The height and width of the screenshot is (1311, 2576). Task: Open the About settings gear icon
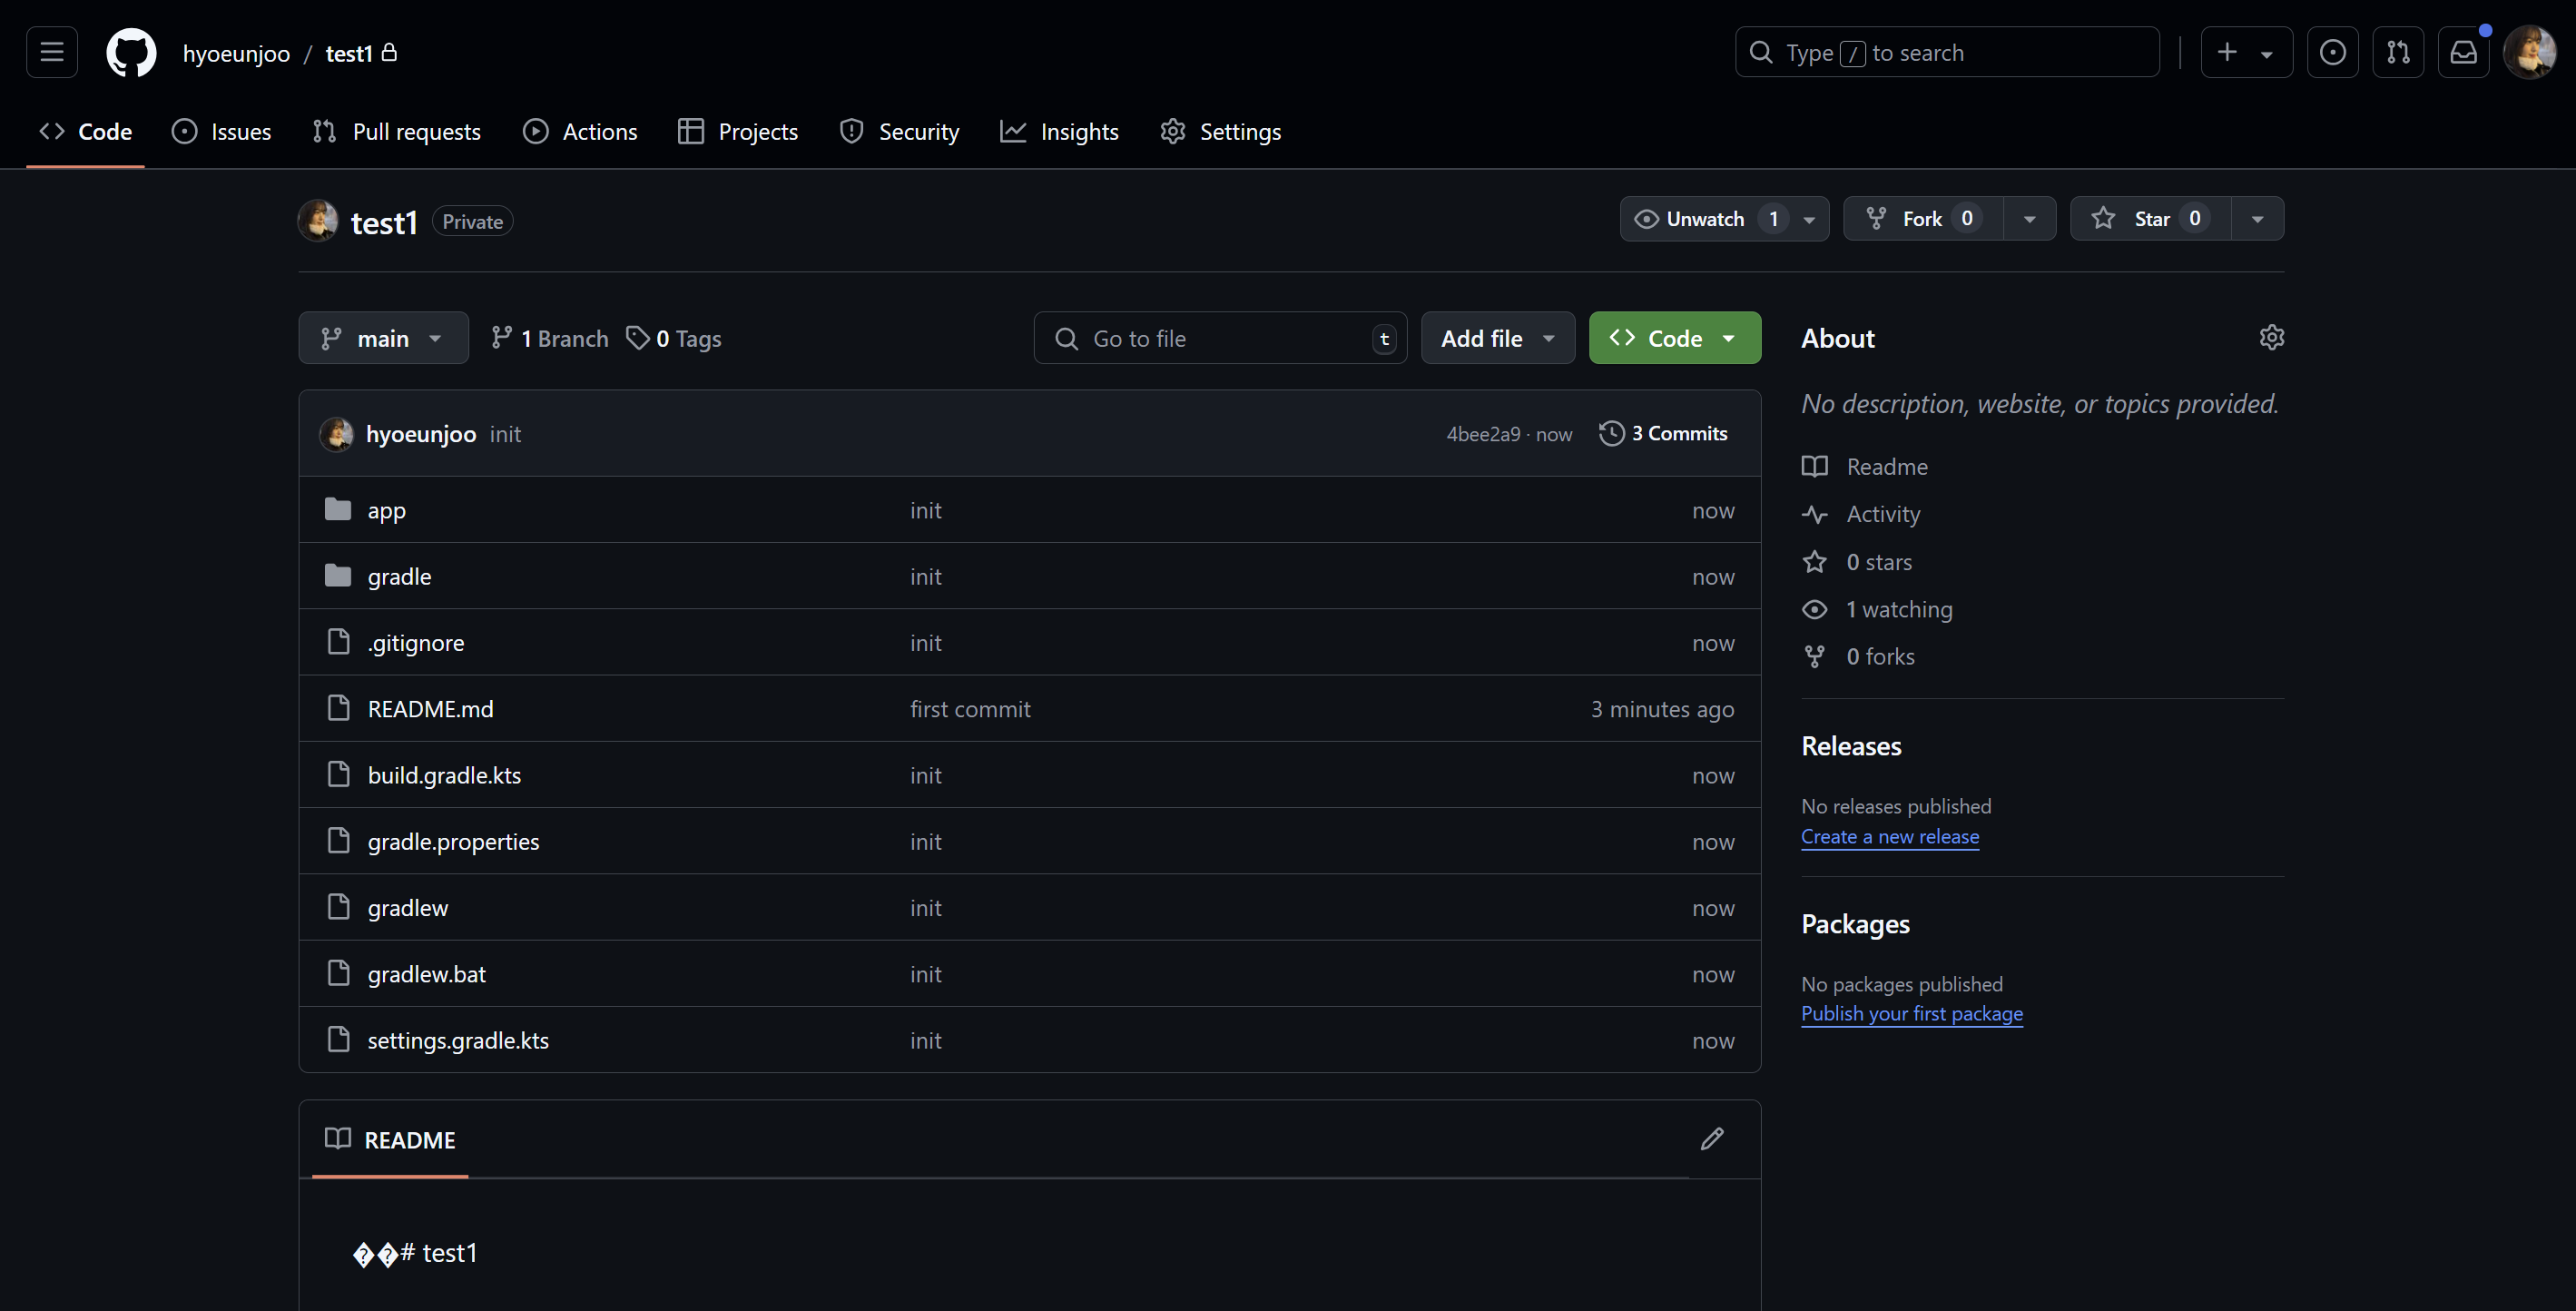click(x=2271, y=338)
